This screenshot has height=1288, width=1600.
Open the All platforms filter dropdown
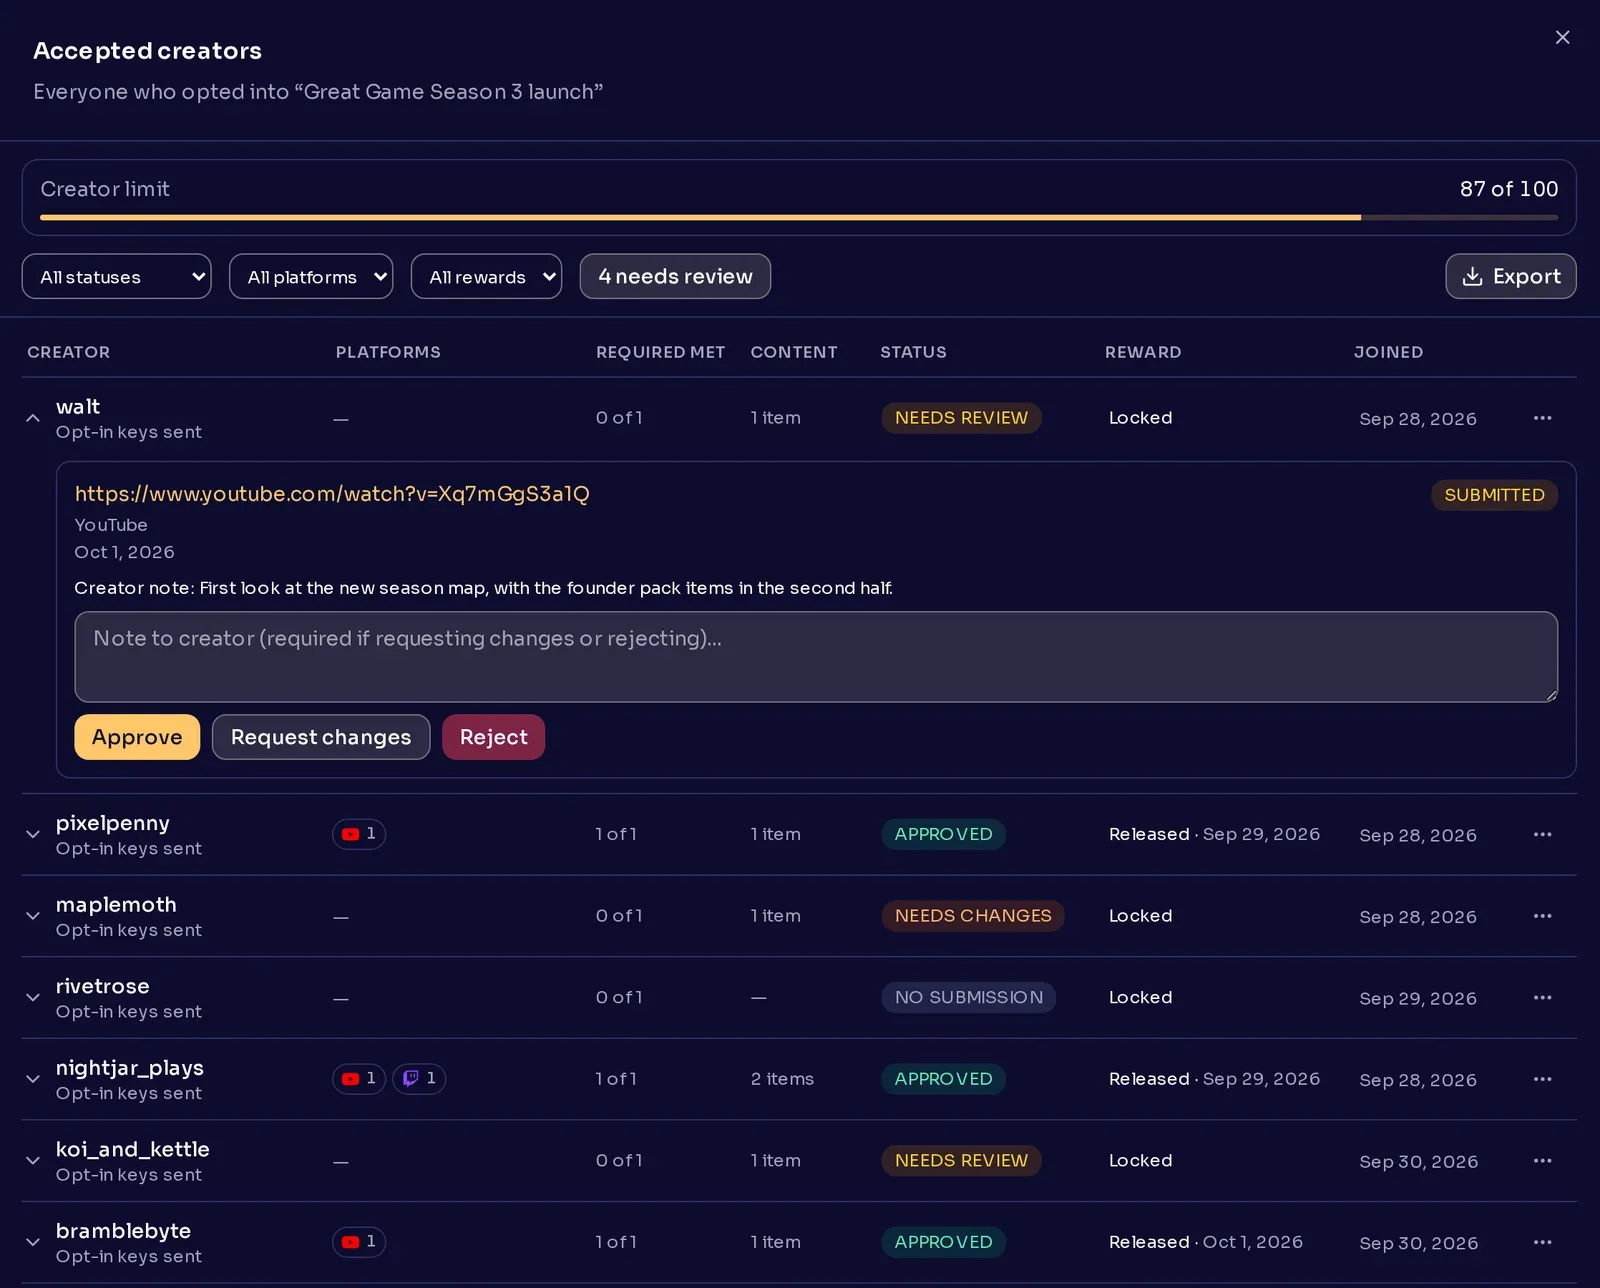tap(311, 277)
